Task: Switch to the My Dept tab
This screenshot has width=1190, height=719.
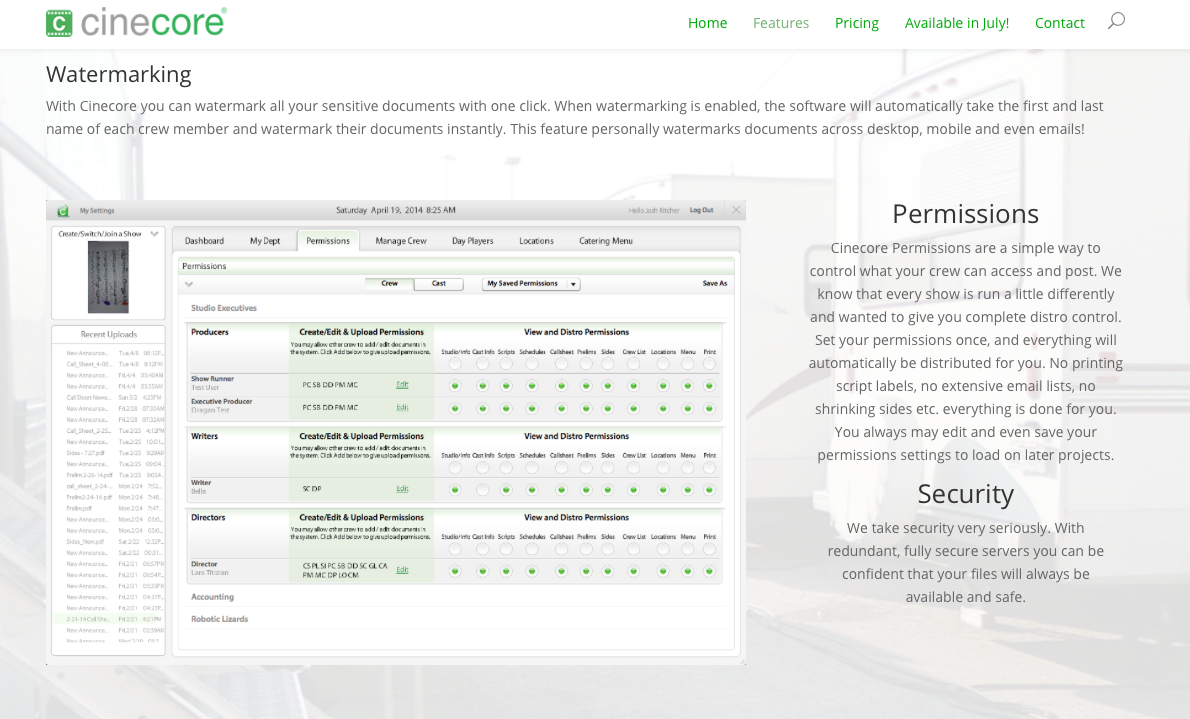Action: (265, 241)
